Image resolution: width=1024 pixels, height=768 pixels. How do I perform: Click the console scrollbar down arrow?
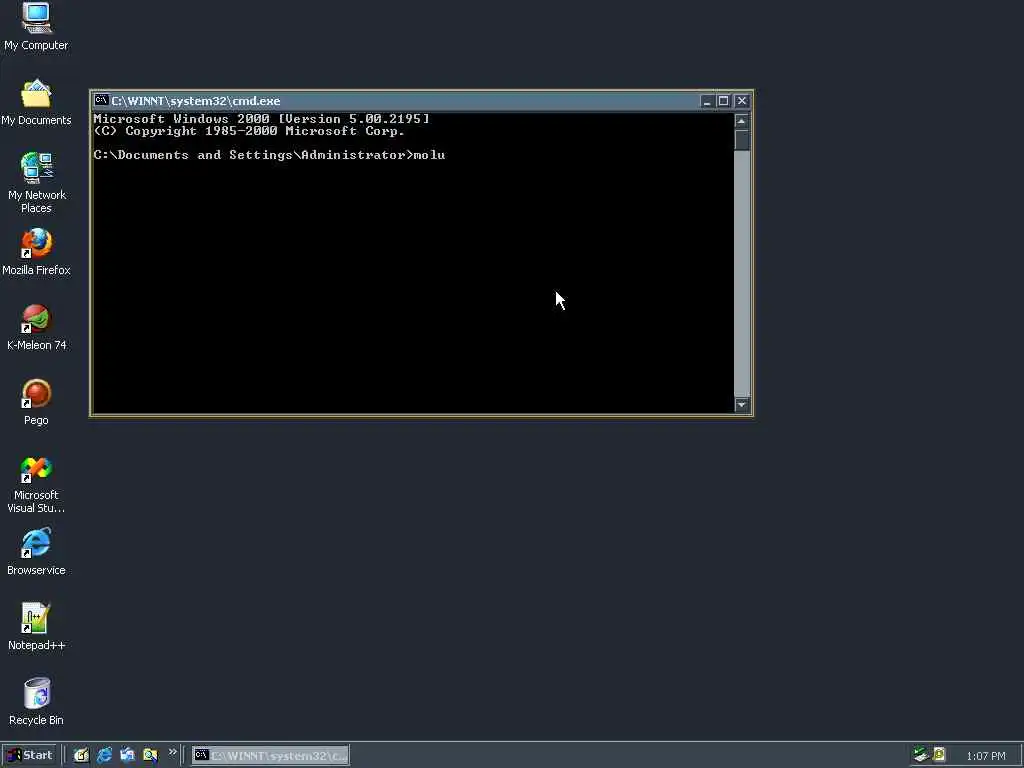click(x=741, y=405)
